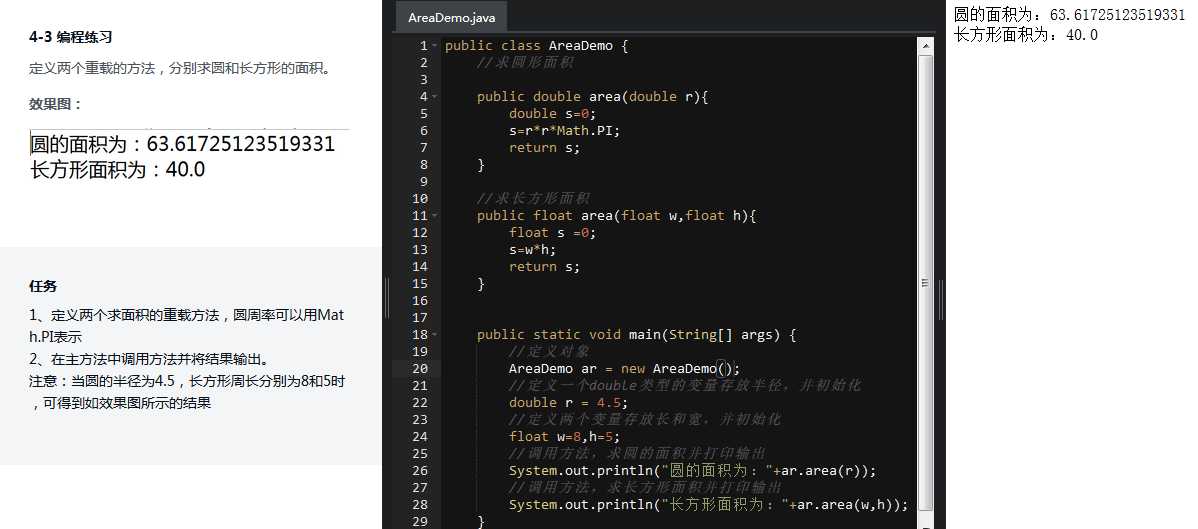Click "return s;" on line 7

545,148
